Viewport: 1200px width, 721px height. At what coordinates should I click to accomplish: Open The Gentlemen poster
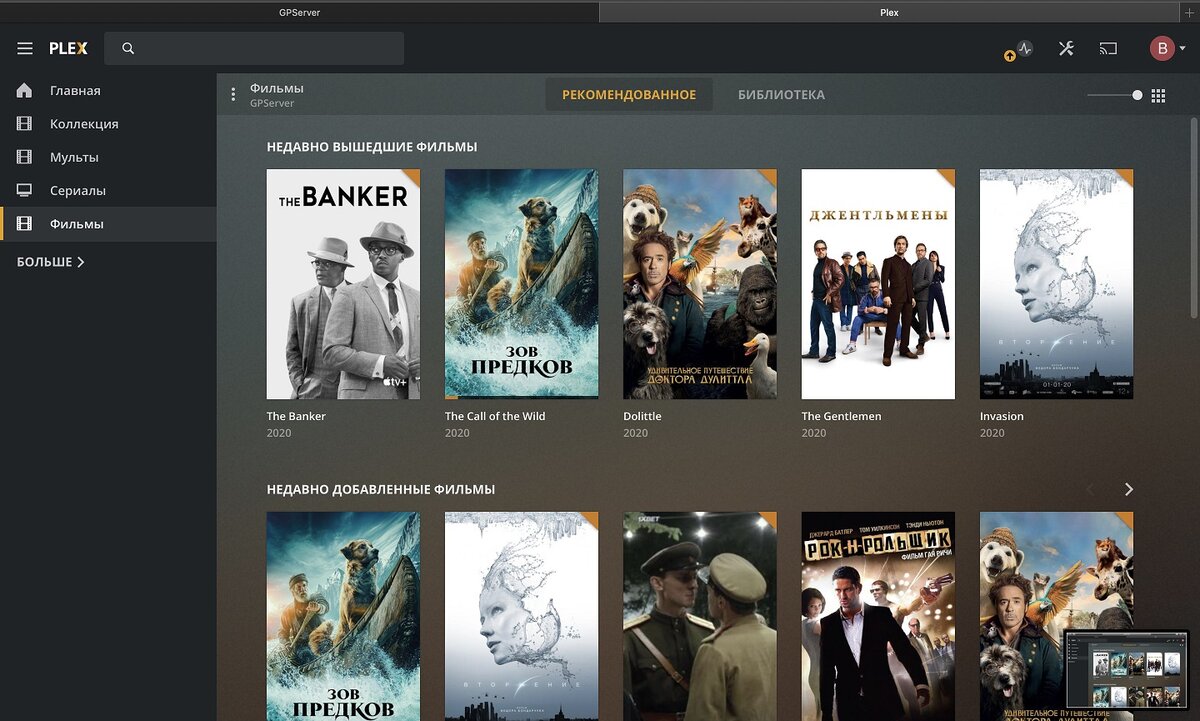pyautogui.click(x=878, y=284)
